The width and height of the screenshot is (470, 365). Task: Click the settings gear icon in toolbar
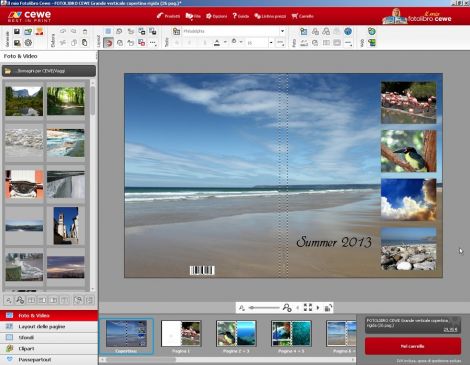tap(28, 43)
